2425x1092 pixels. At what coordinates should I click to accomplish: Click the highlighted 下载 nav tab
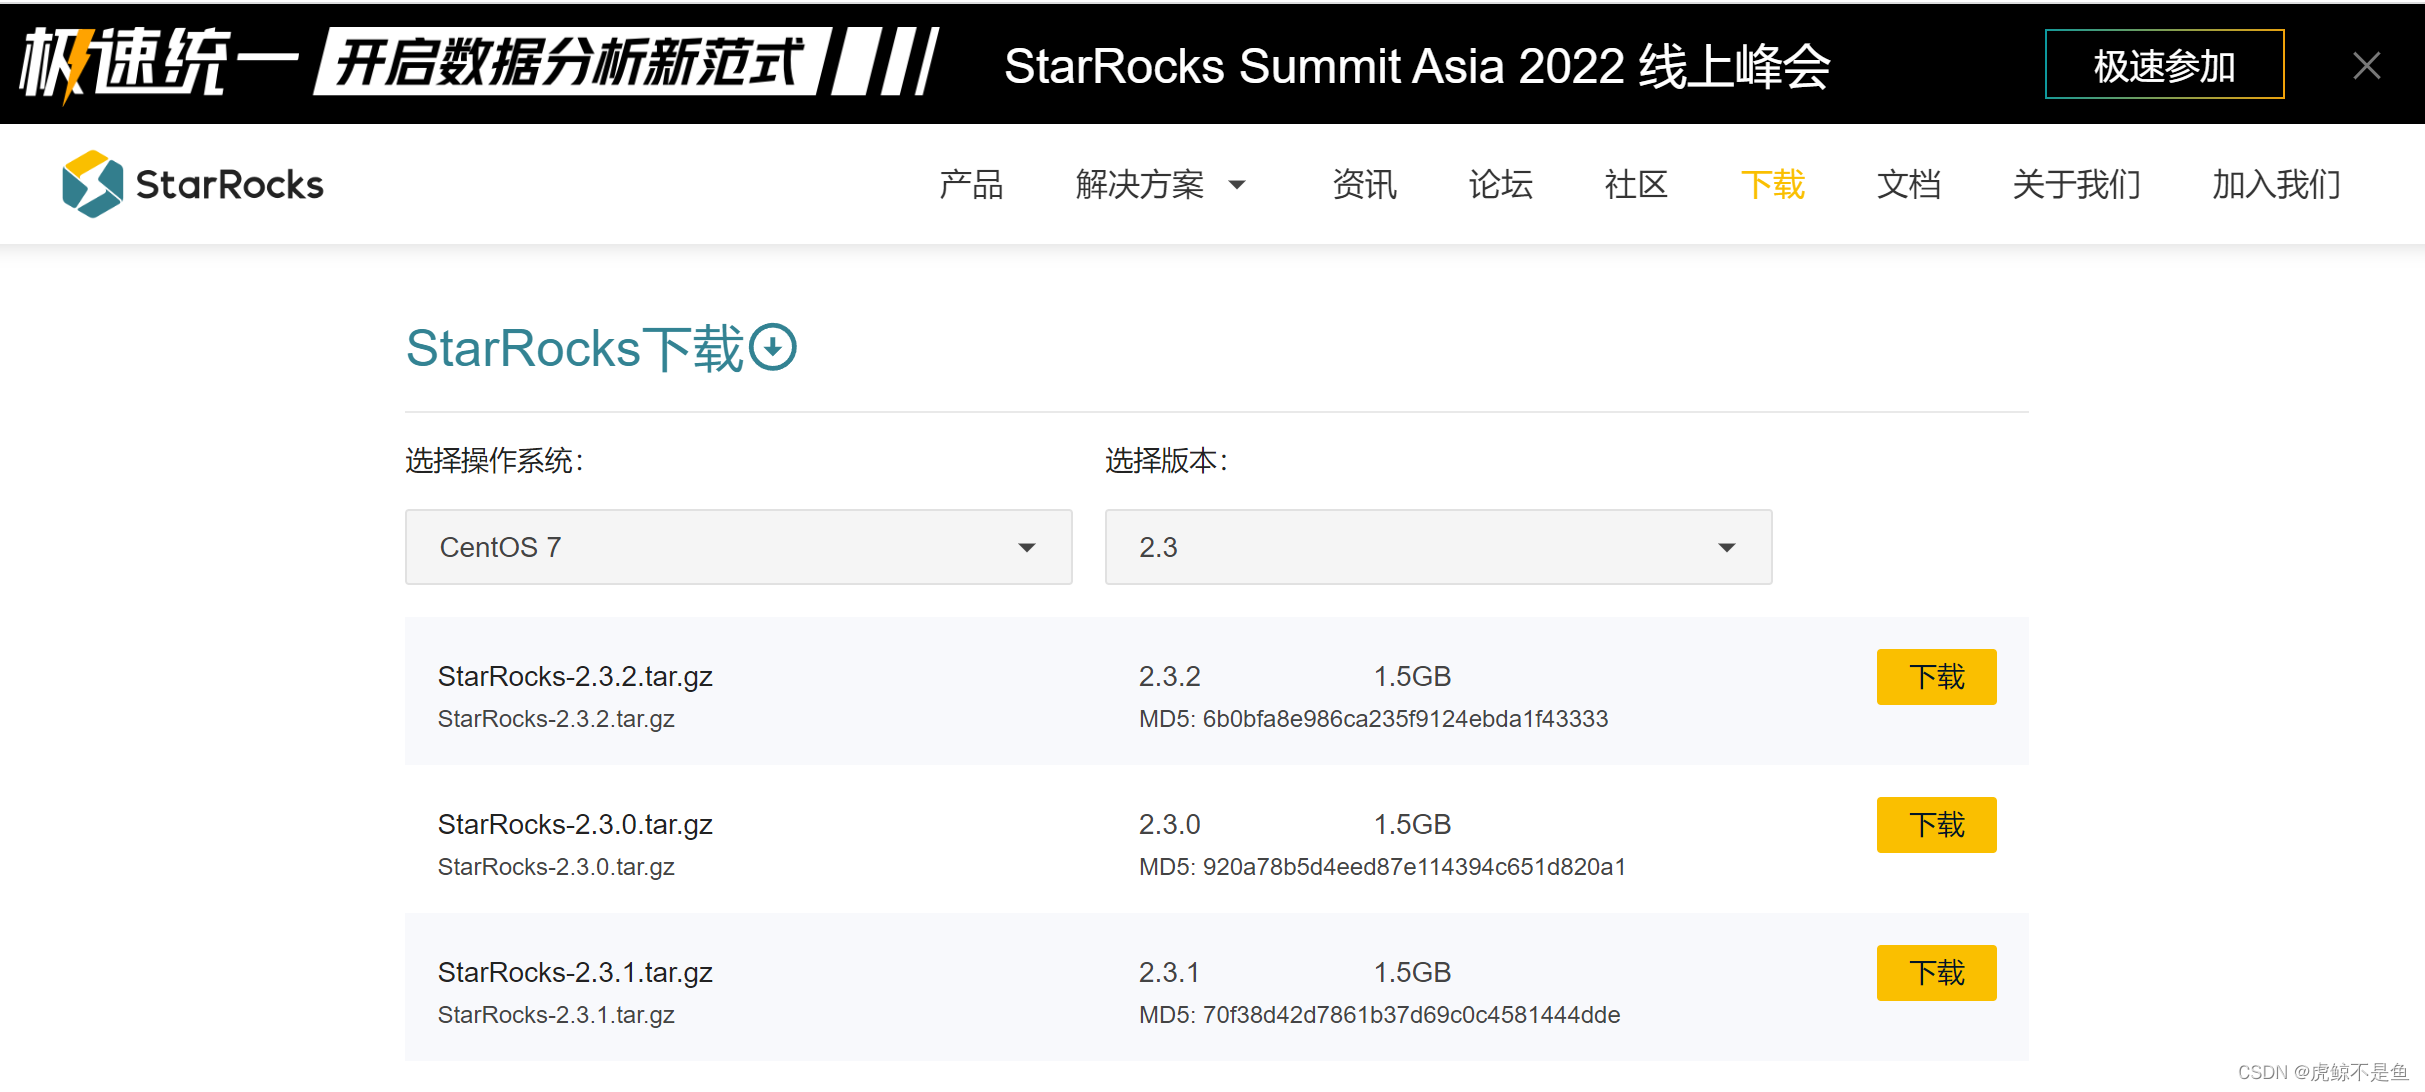click(x=1772, y=185)
